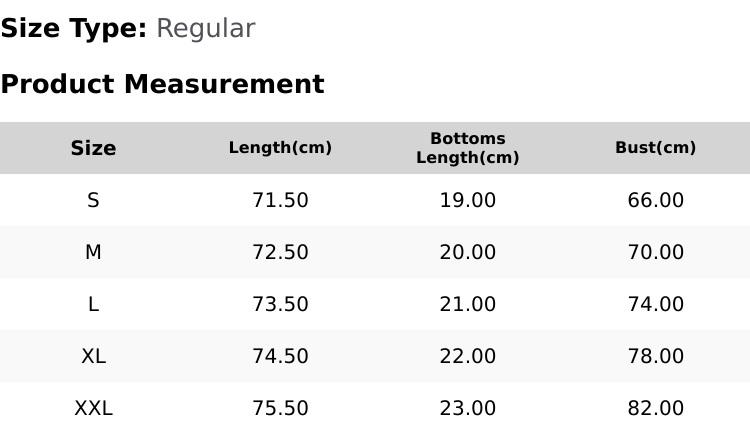Click the 74.00 bust value
Screen dimensions: 750x434
(x=655, y=304)
